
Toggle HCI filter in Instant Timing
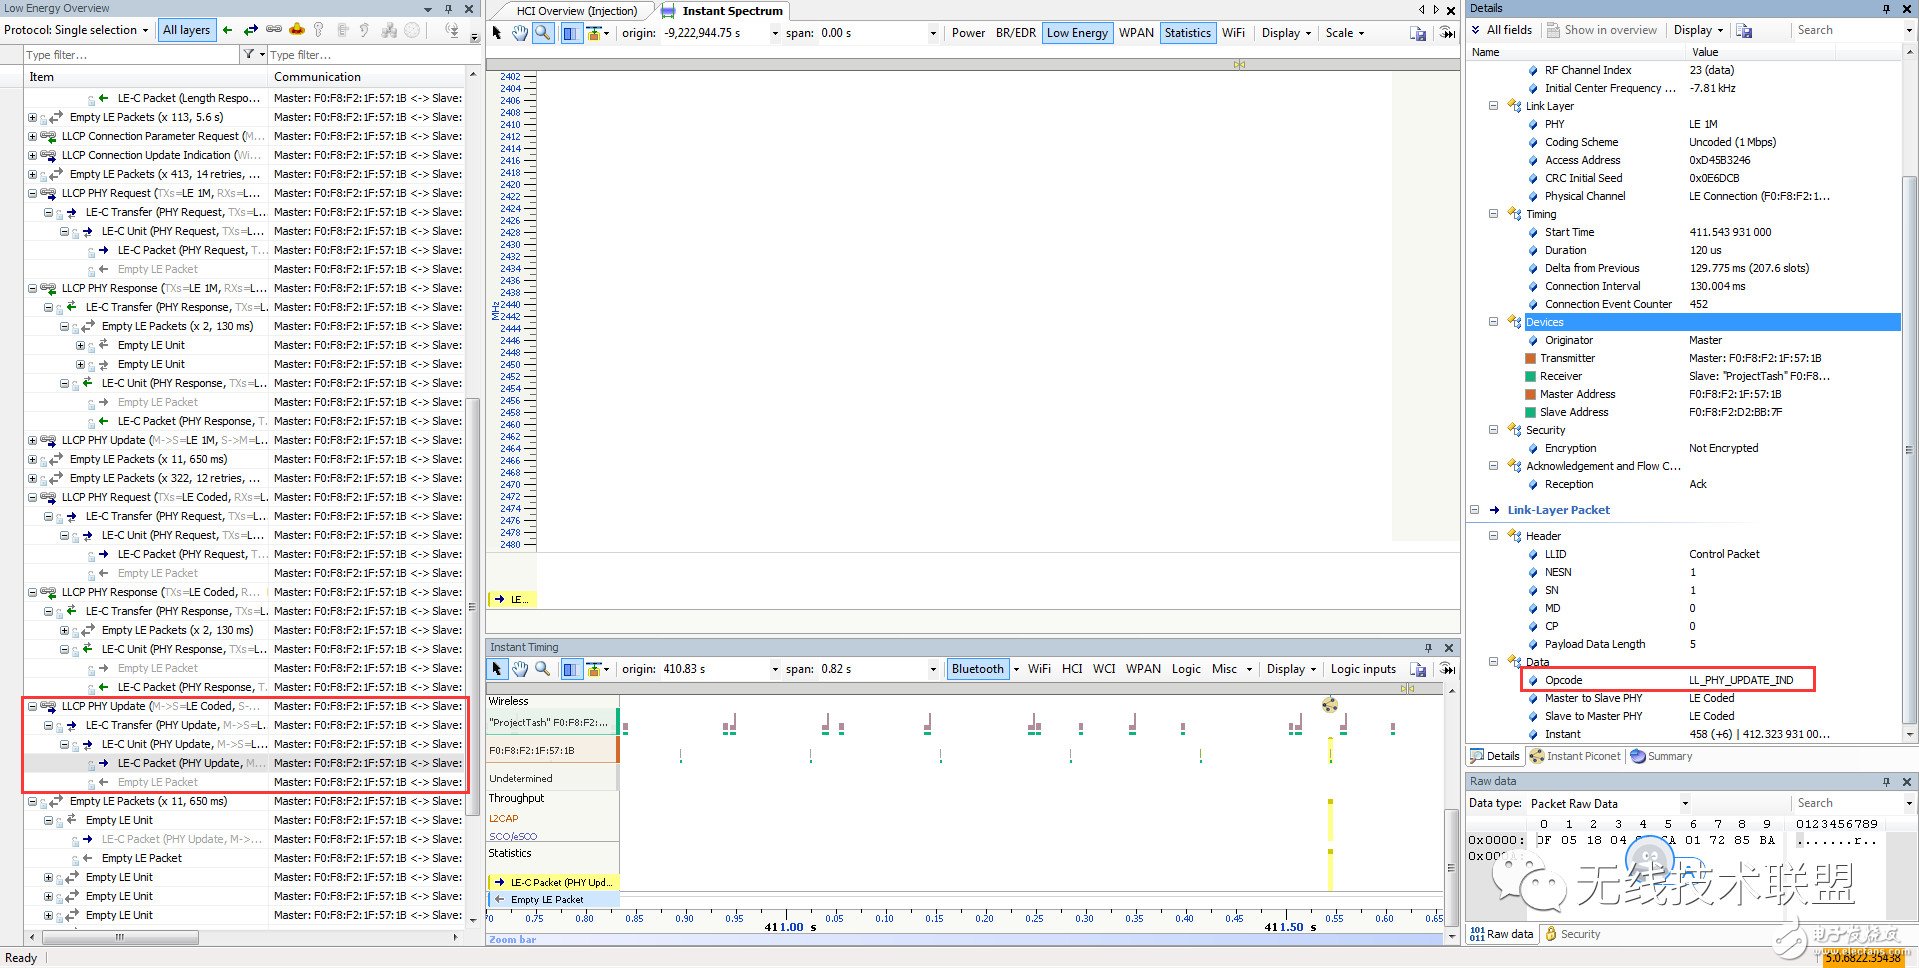pos(1072,669)
